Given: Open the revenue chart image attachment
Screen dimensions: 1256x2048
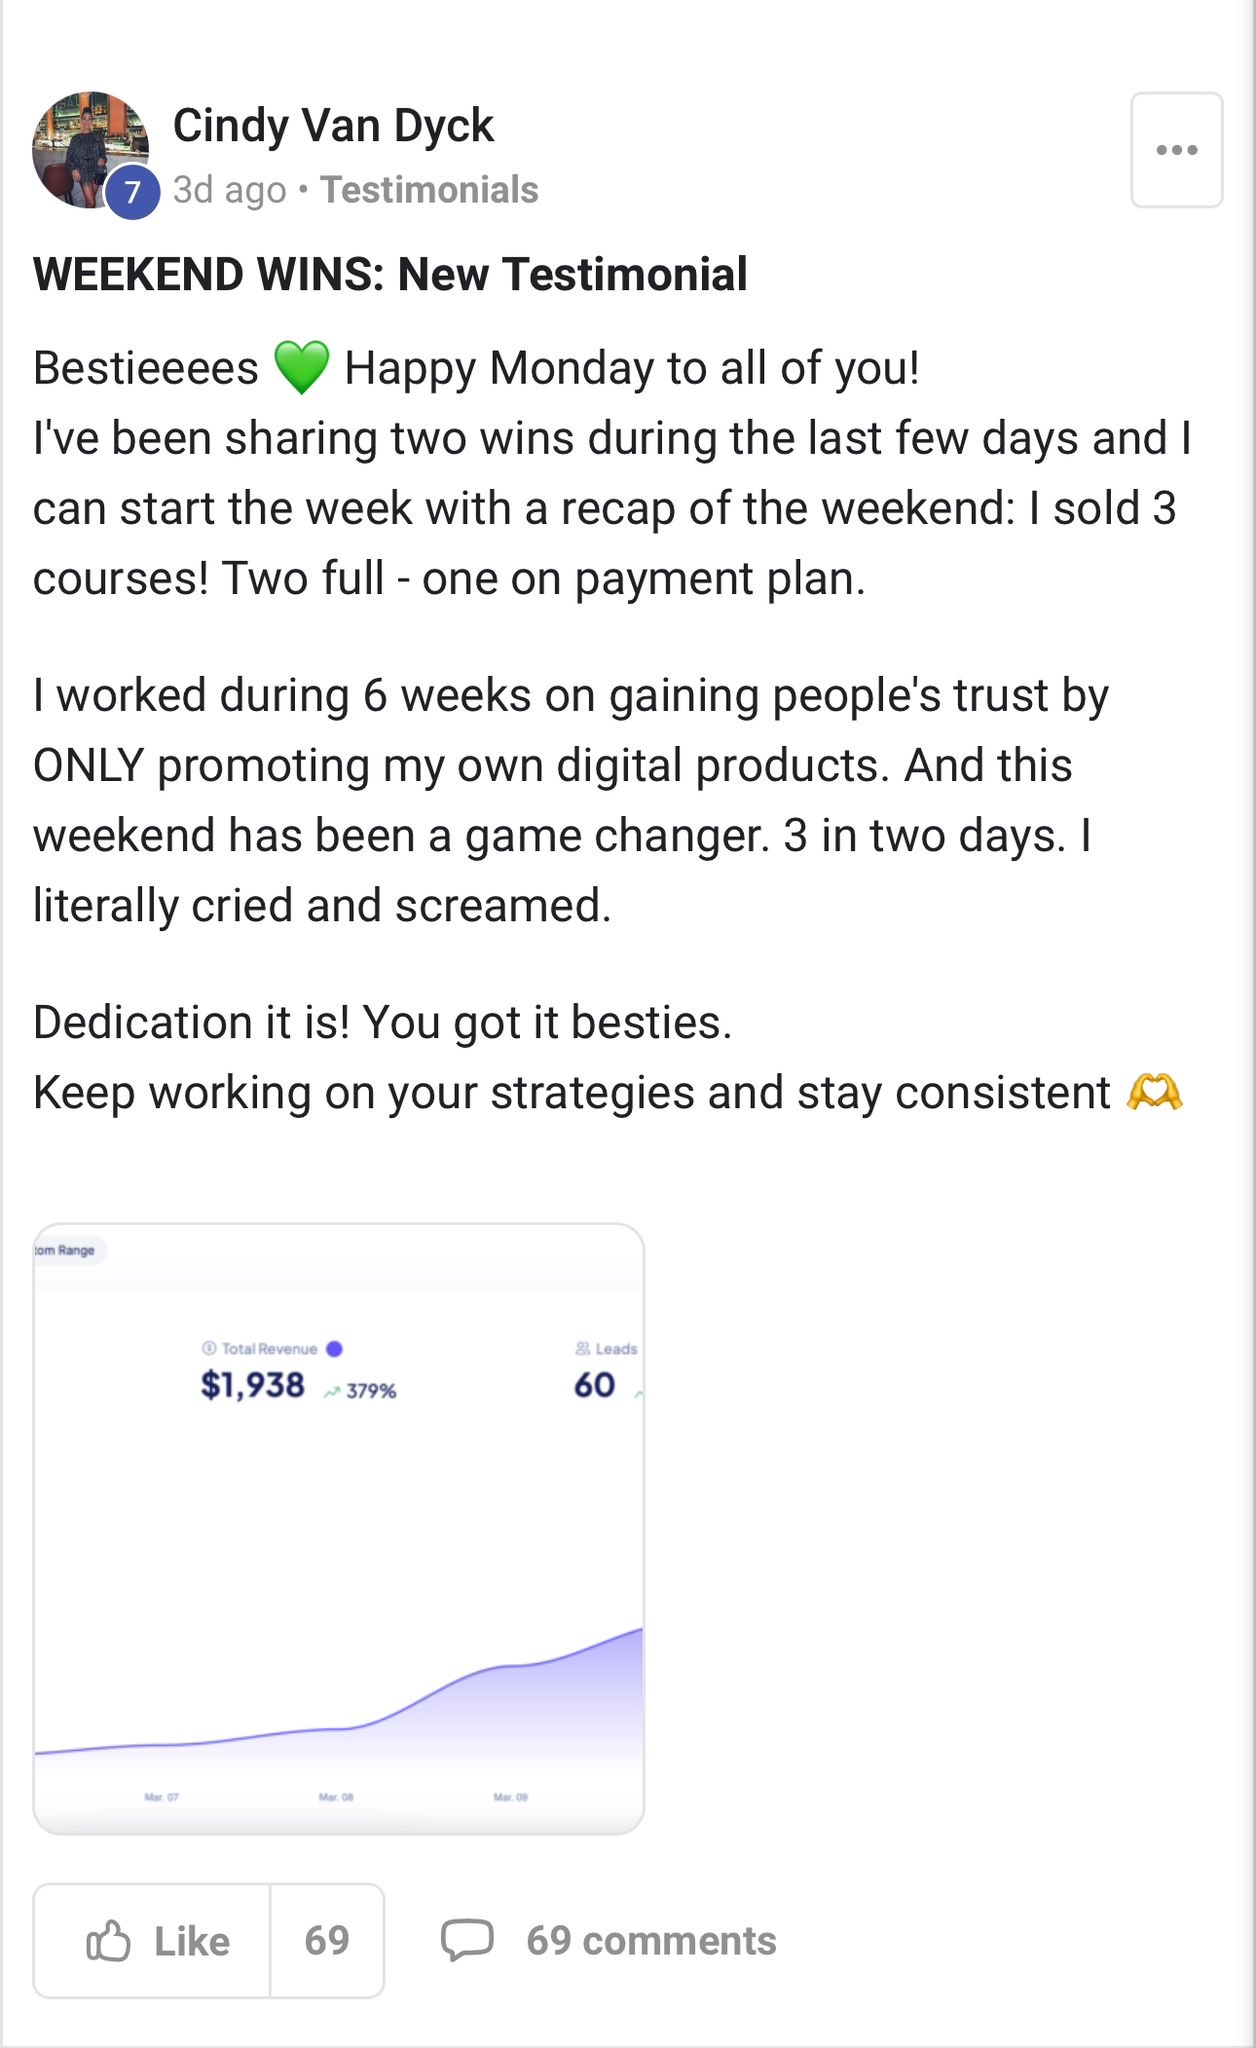Looking at the screenshot, I should 338,1528.
